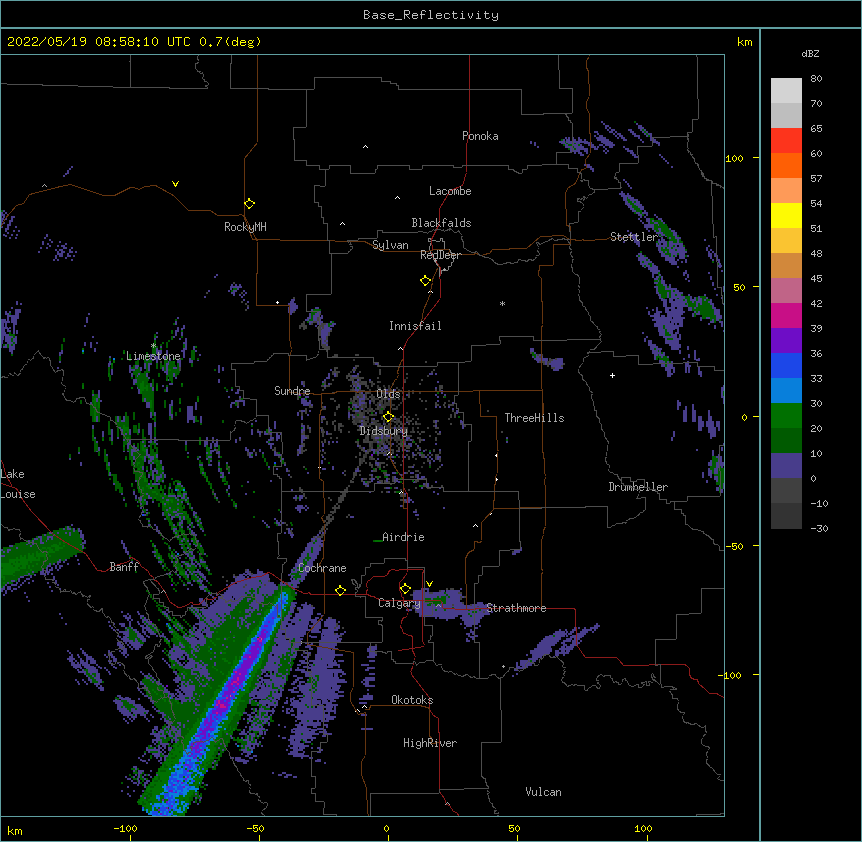Select the Olds label
Screen dimensions: 862x842
[x=388, y=394]
